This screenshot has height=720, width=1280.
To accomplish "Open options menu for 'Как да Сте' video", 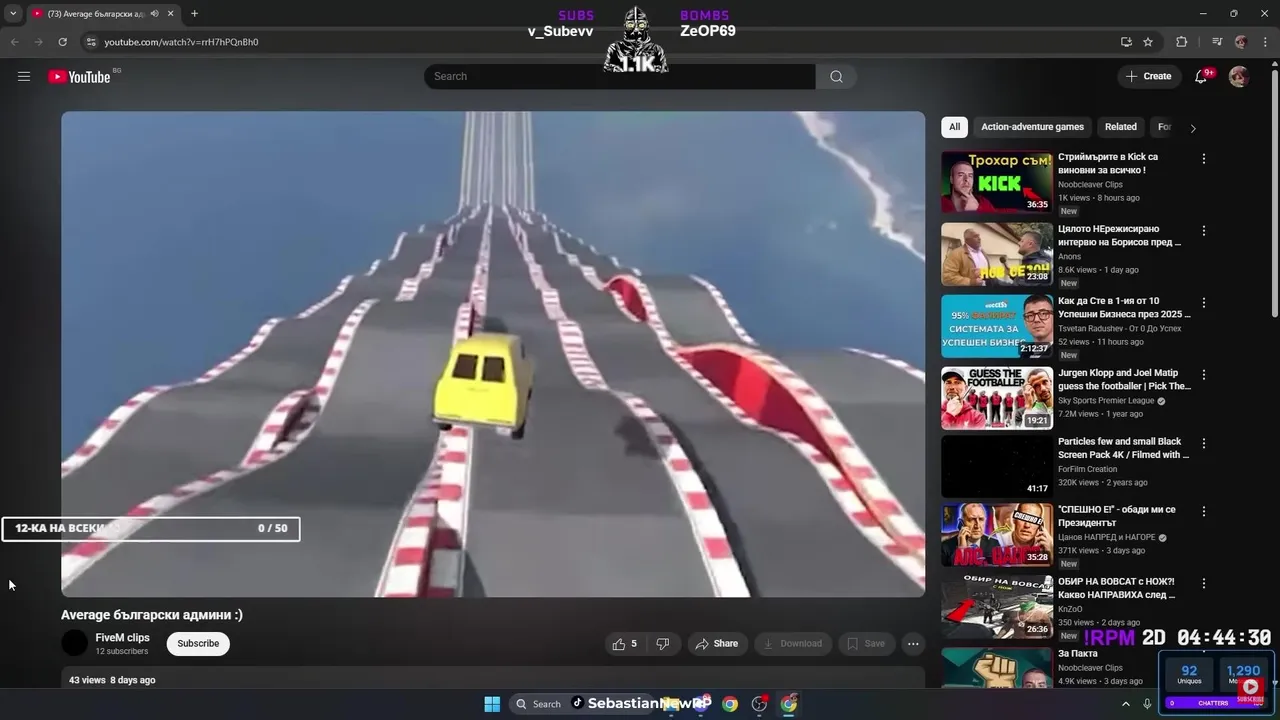I will click(x=1204, y=303).
